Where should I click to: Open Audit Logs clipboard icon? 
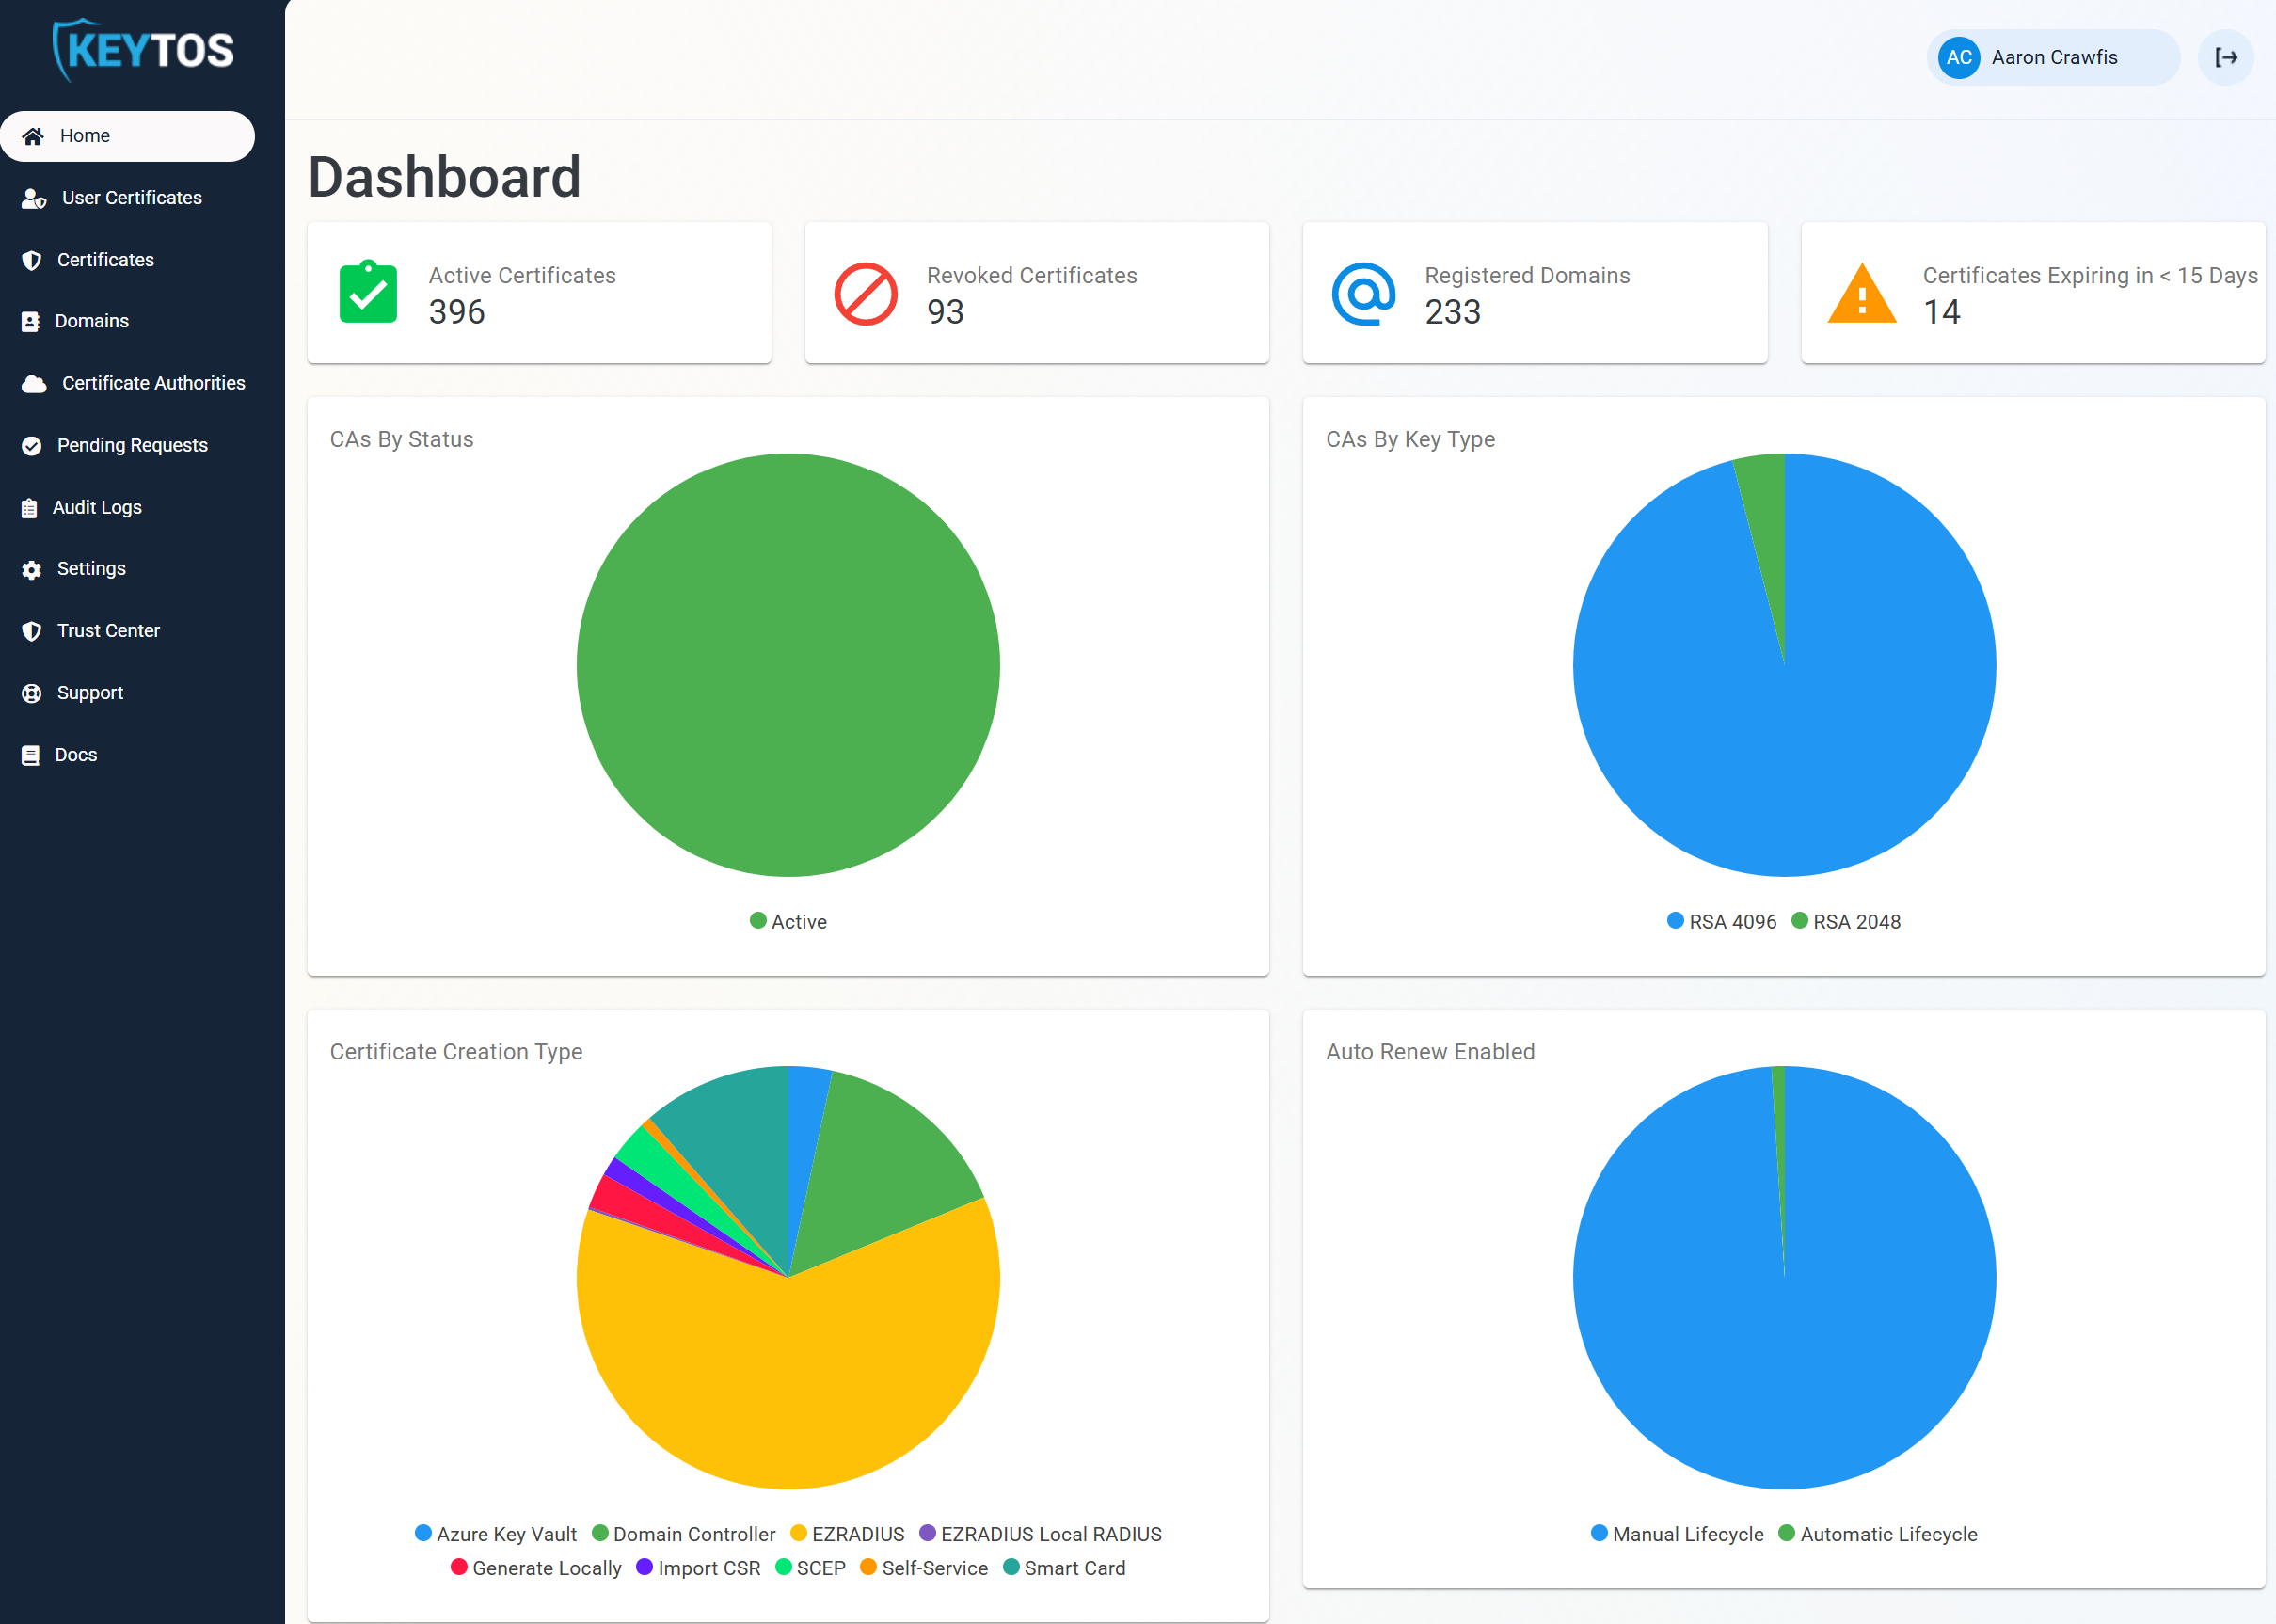coord(31,507)
